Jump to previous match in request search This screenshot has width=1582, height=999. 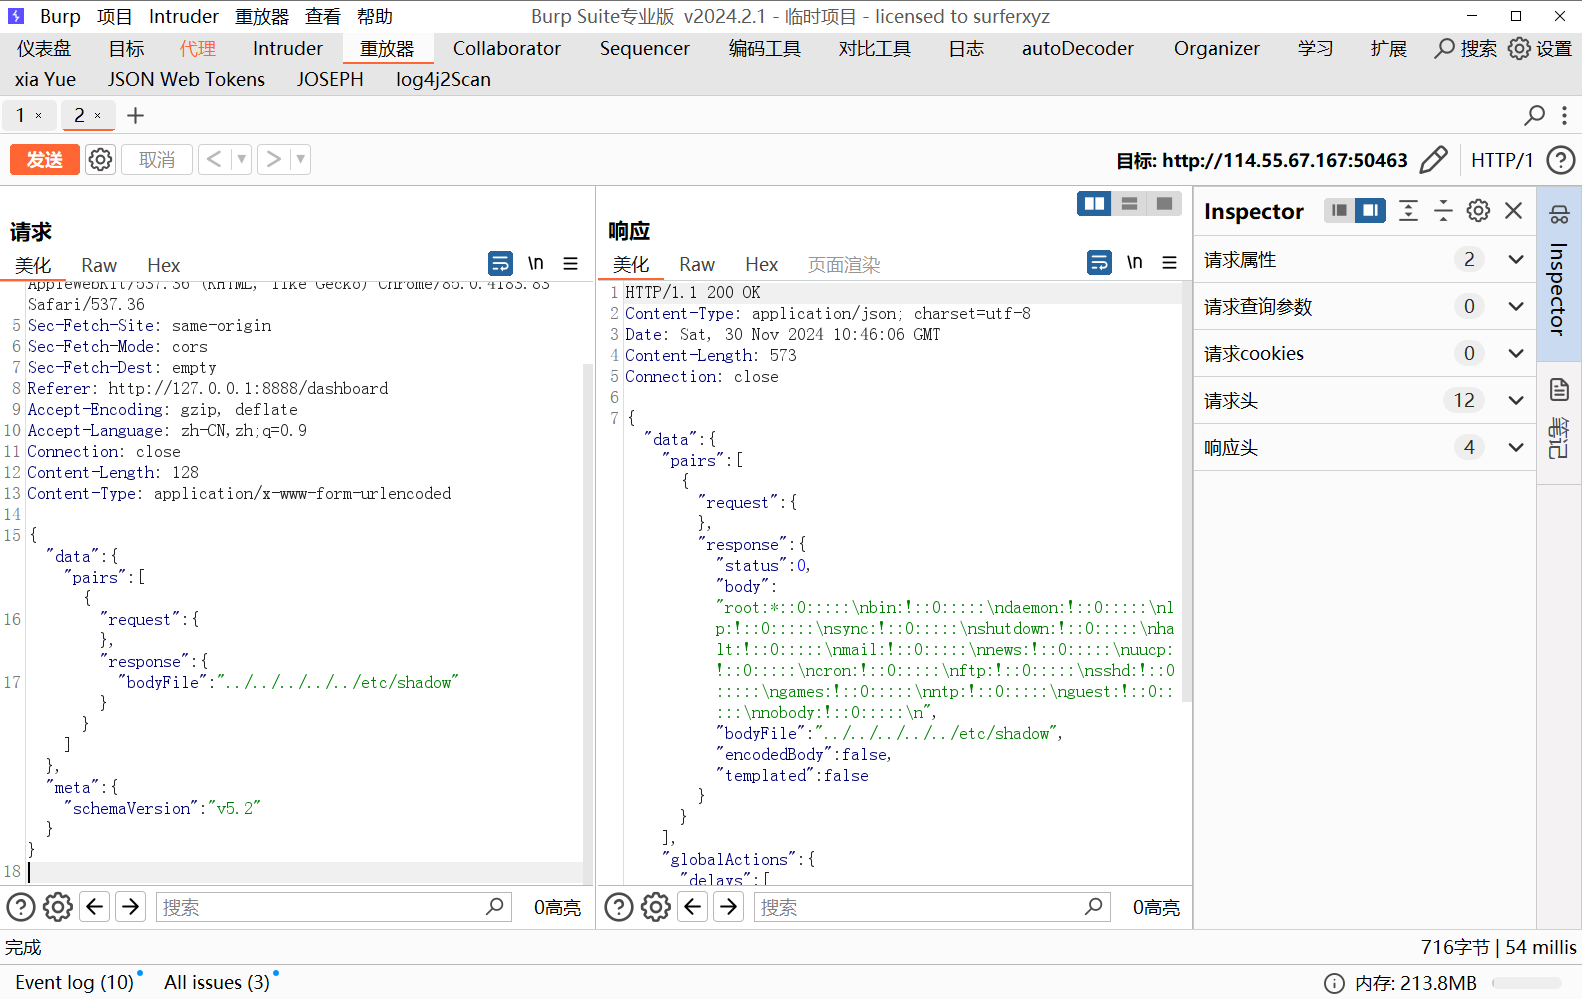95,907
